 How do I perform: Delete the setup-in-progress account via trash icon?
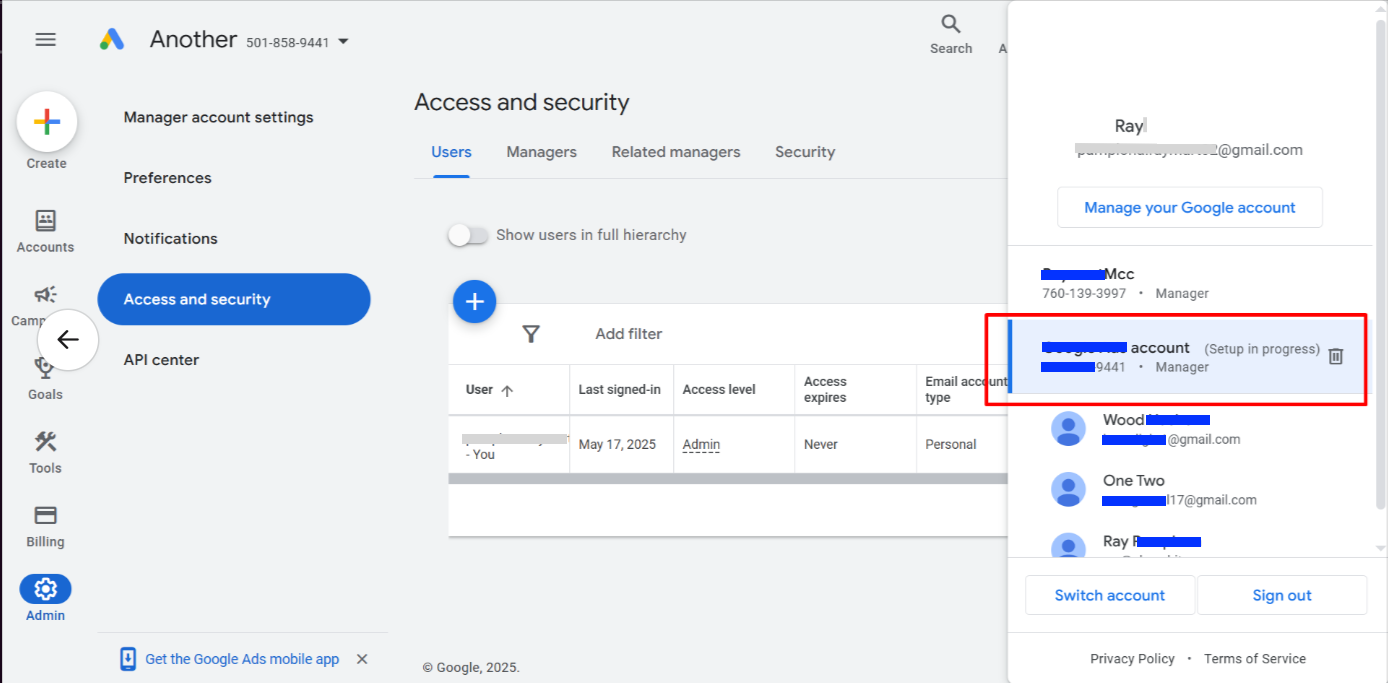tap(1335, 356)
